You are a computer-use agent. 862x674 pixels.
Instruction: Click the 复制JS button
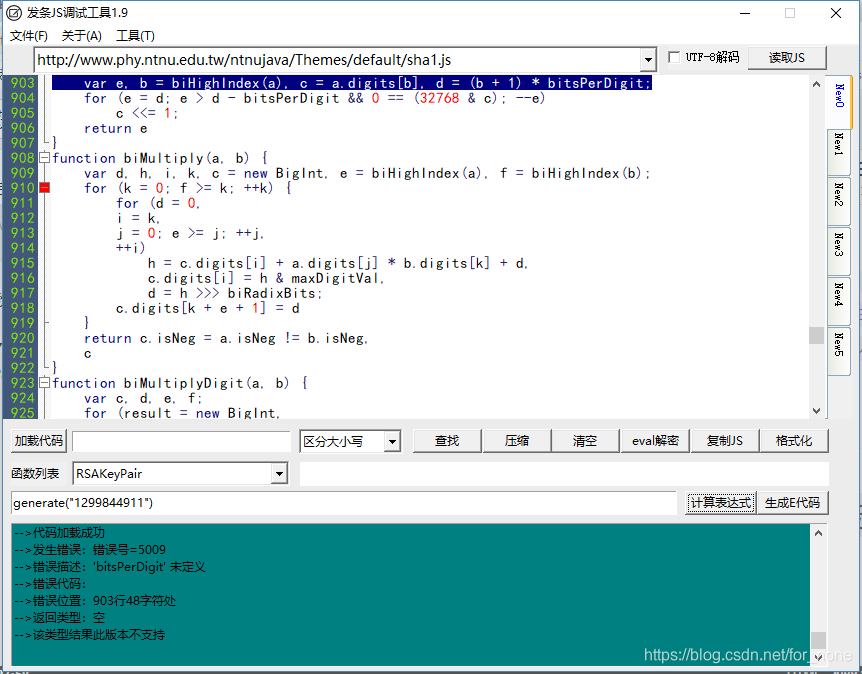(x=725, y=441)
